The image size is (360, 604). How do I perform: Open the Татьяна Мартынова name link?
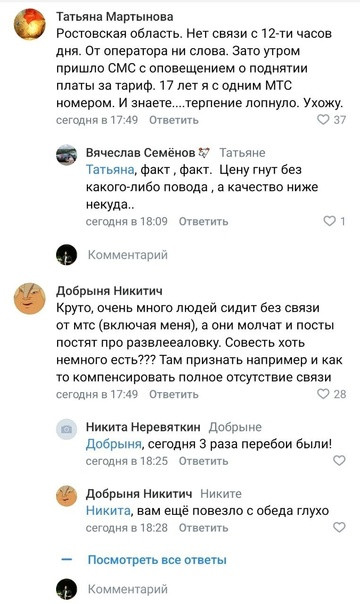(x=115, y=16)
